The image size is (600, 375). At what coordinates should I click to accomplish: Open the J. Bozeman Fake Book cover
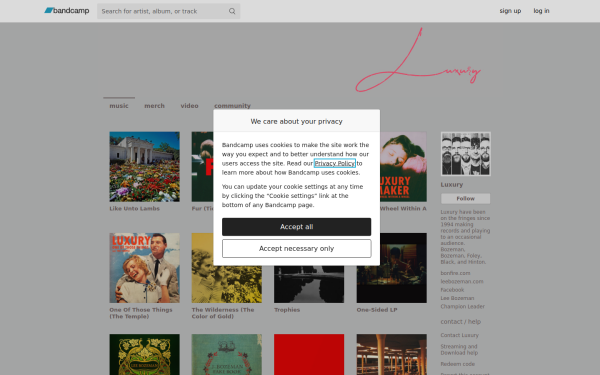(x=227, y=354)
